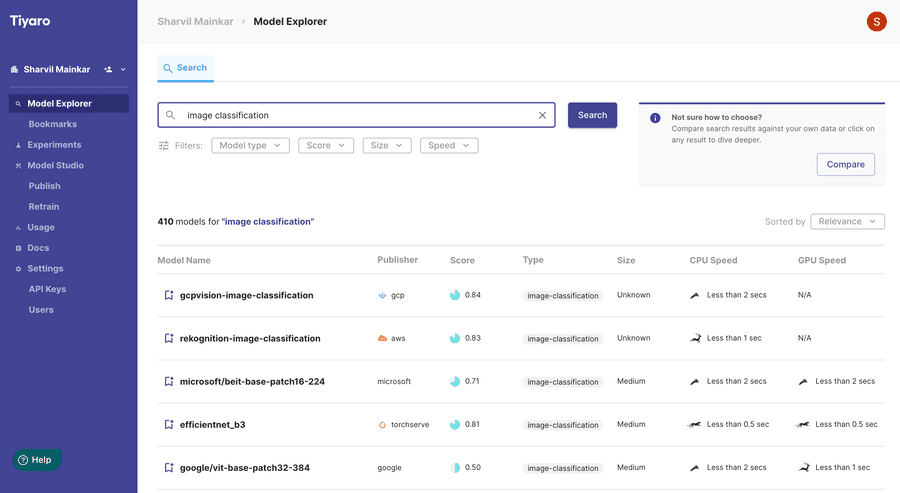Viewport: 900px width, 493px height.
Task: Bookmark the microsoft/beit-base-patch16-224 model
Action: tap(169, 381)
